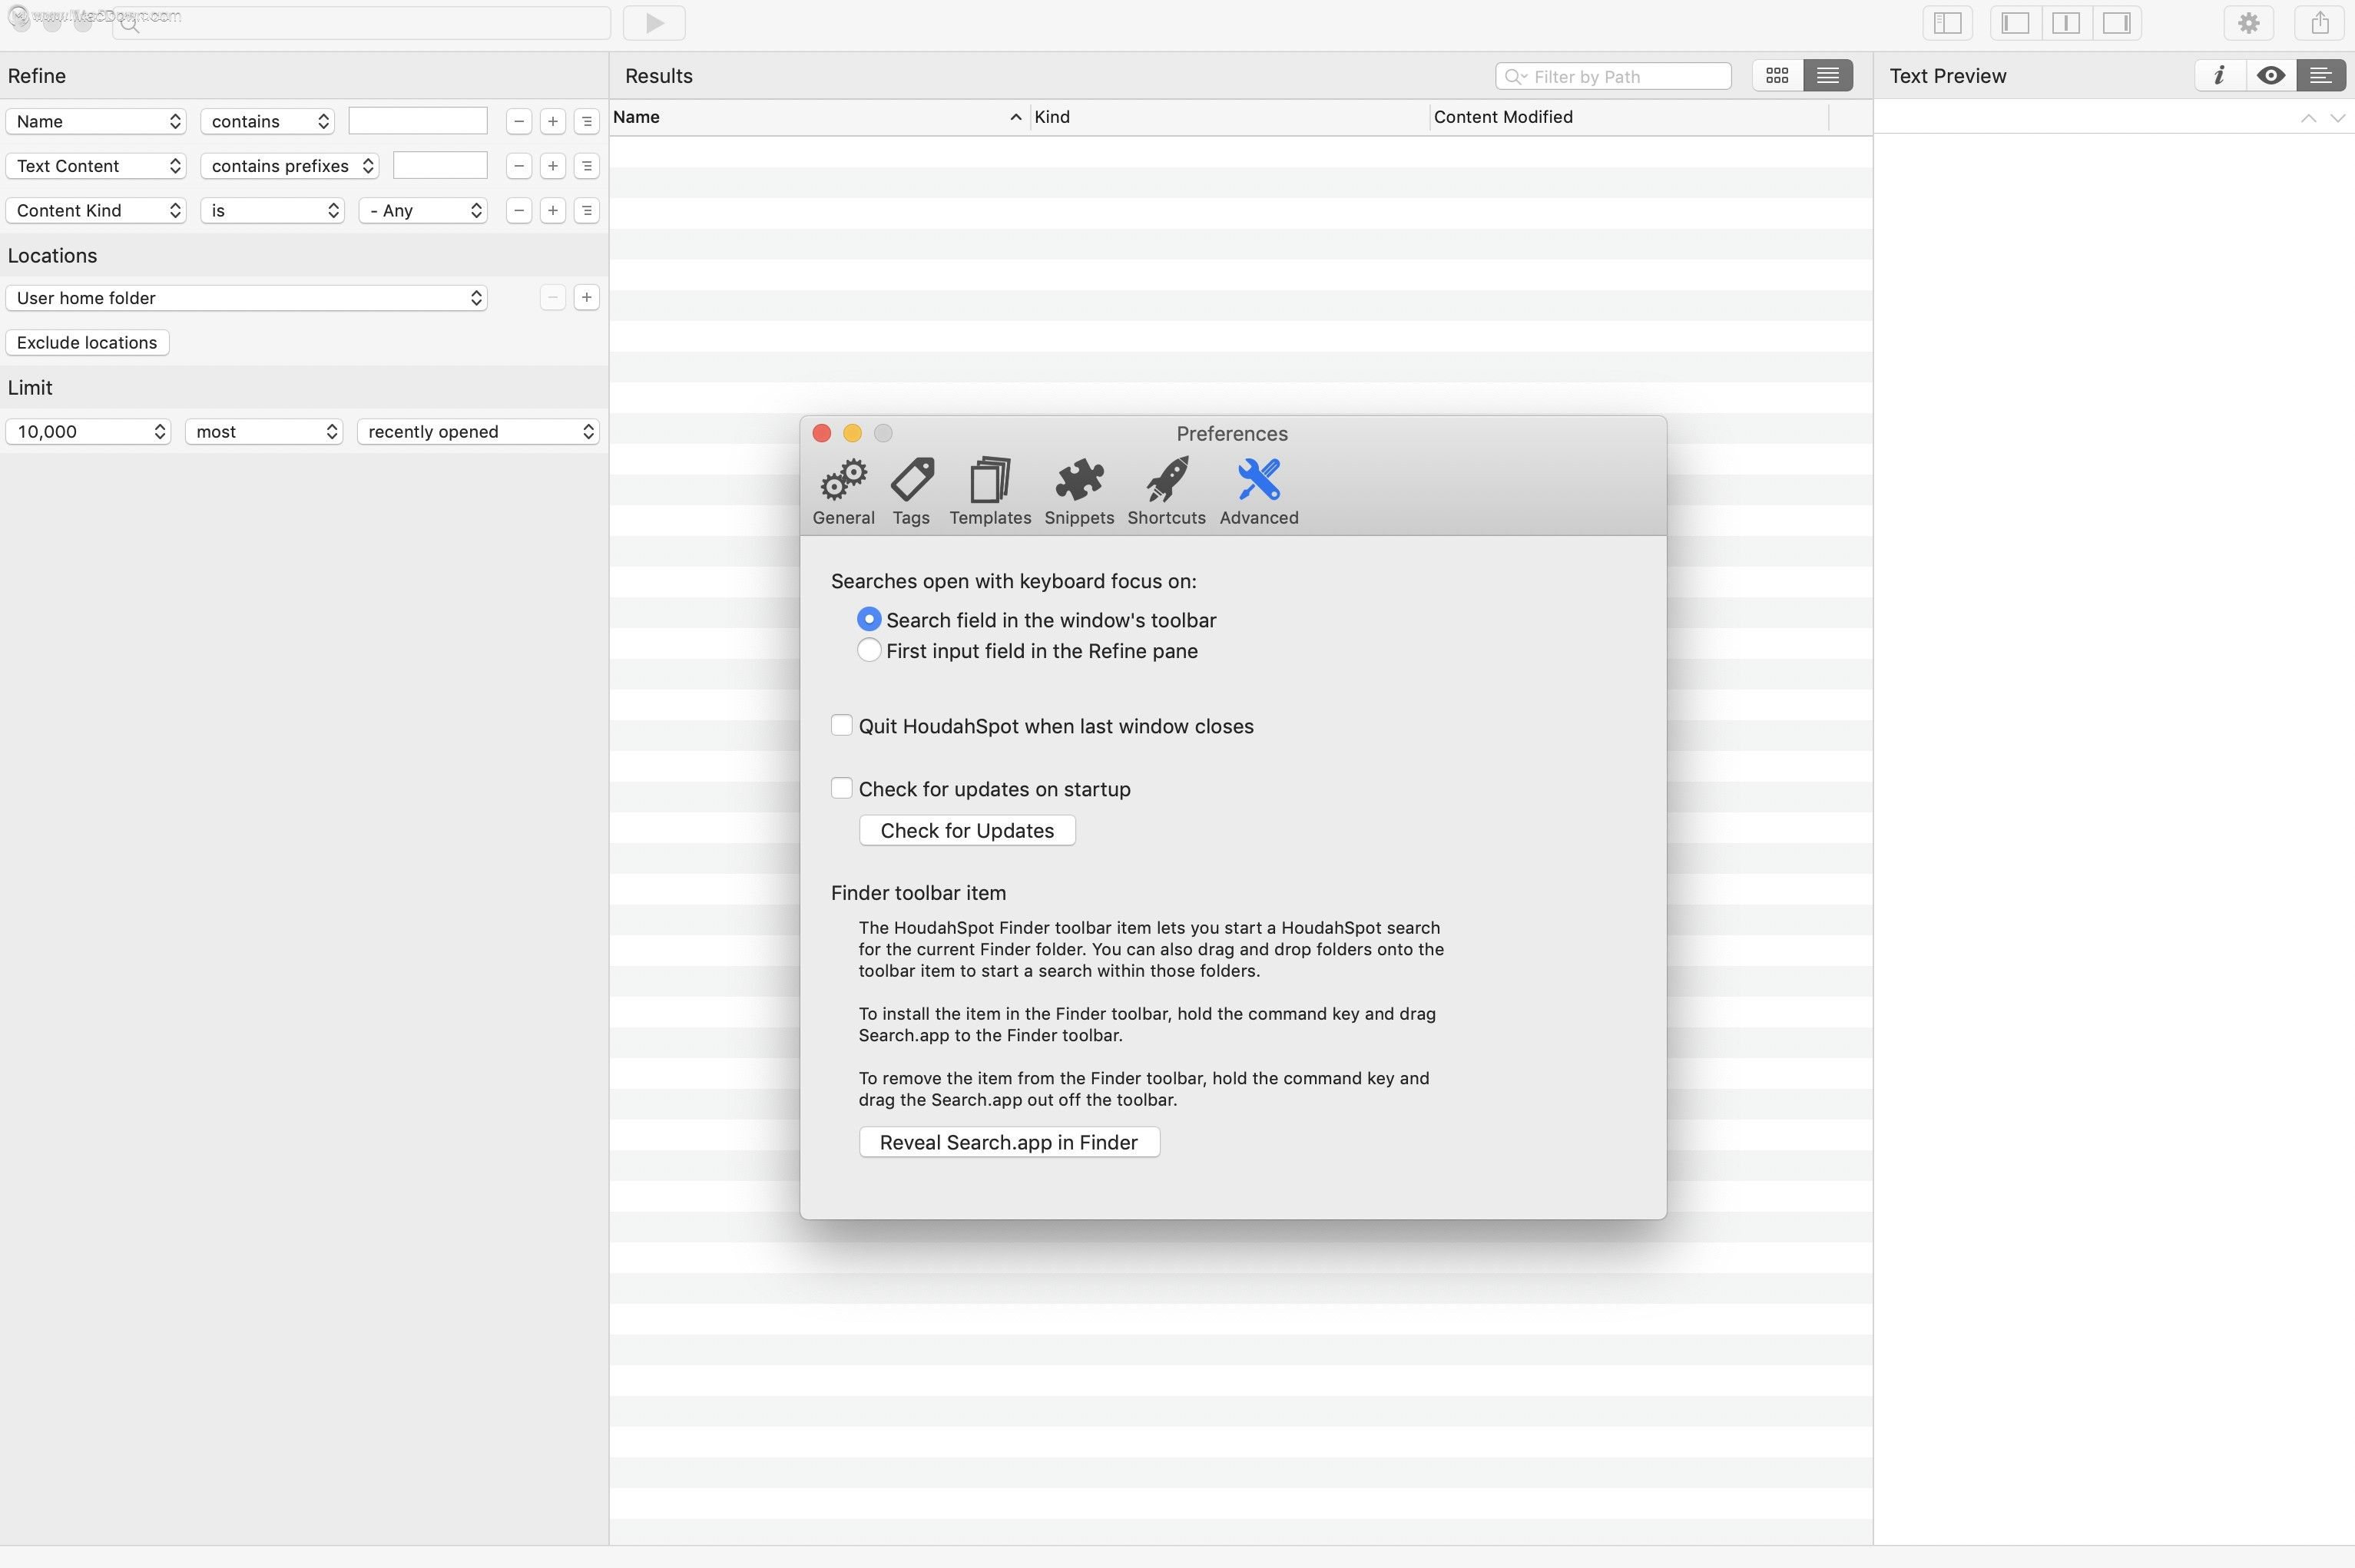Open the Text Content attribute dropdown

pos(96,166)
